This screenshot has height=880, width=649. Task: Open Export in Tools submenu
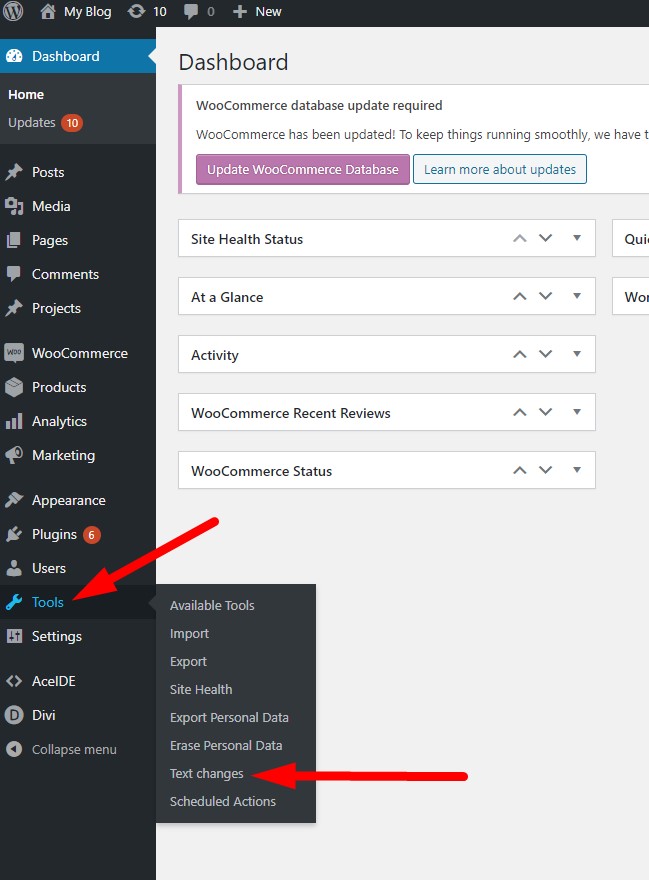[x=188, y=662]
